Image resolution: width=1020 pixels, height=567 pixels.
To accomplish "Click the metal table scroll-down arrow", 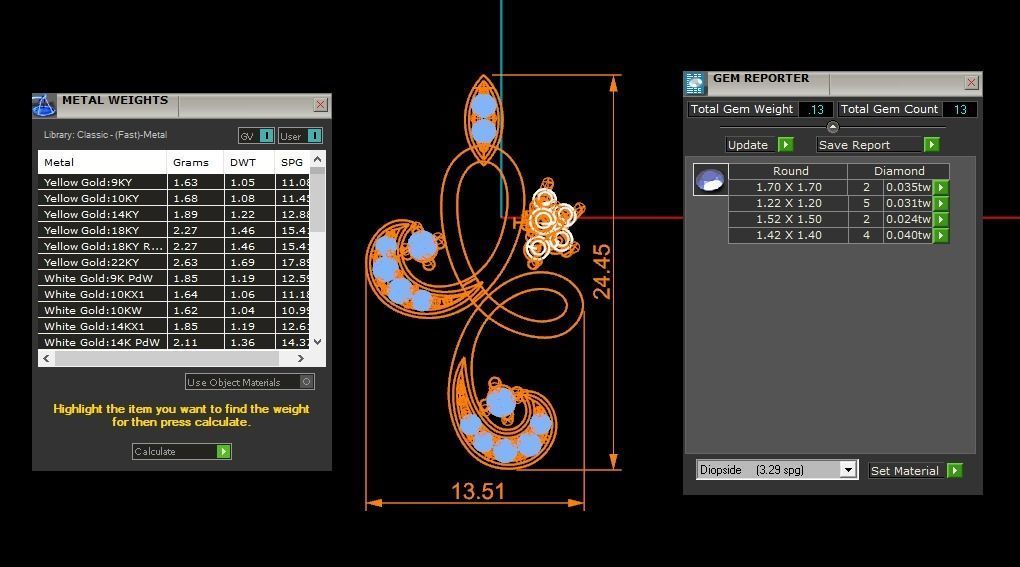I will click(x=317, y=342).
